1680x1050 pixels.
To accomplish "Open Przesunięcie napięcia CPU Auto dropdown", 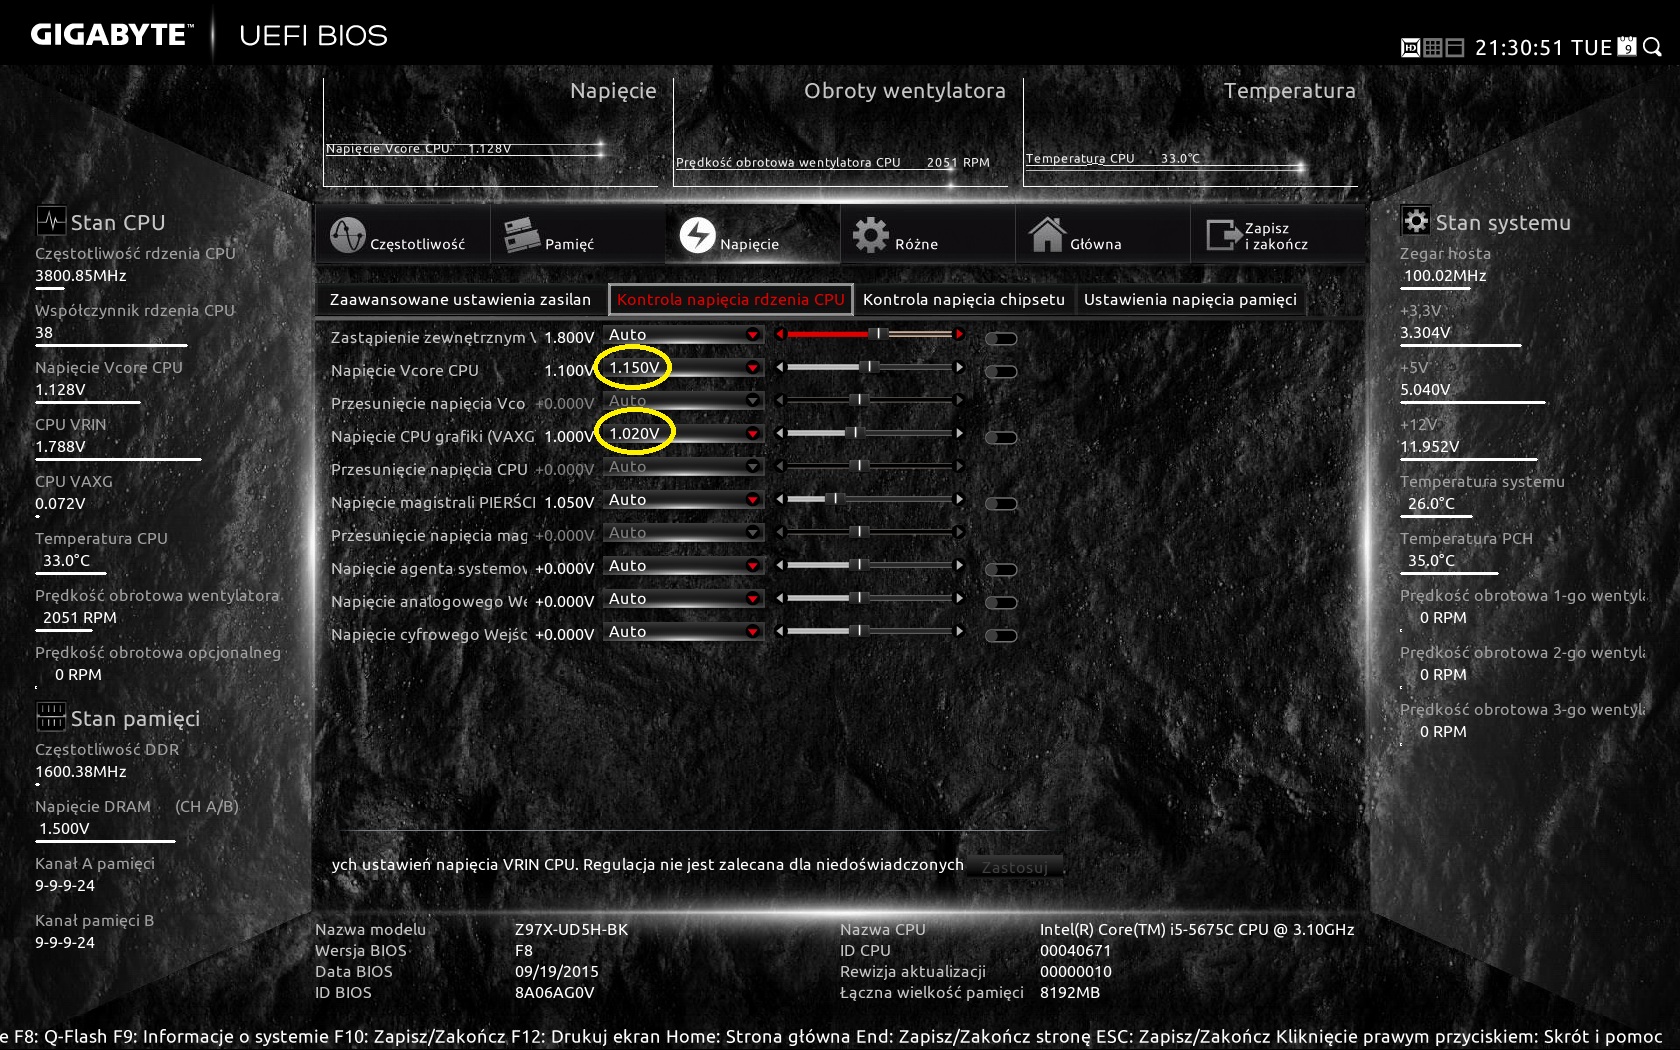I will coord(684,467).
